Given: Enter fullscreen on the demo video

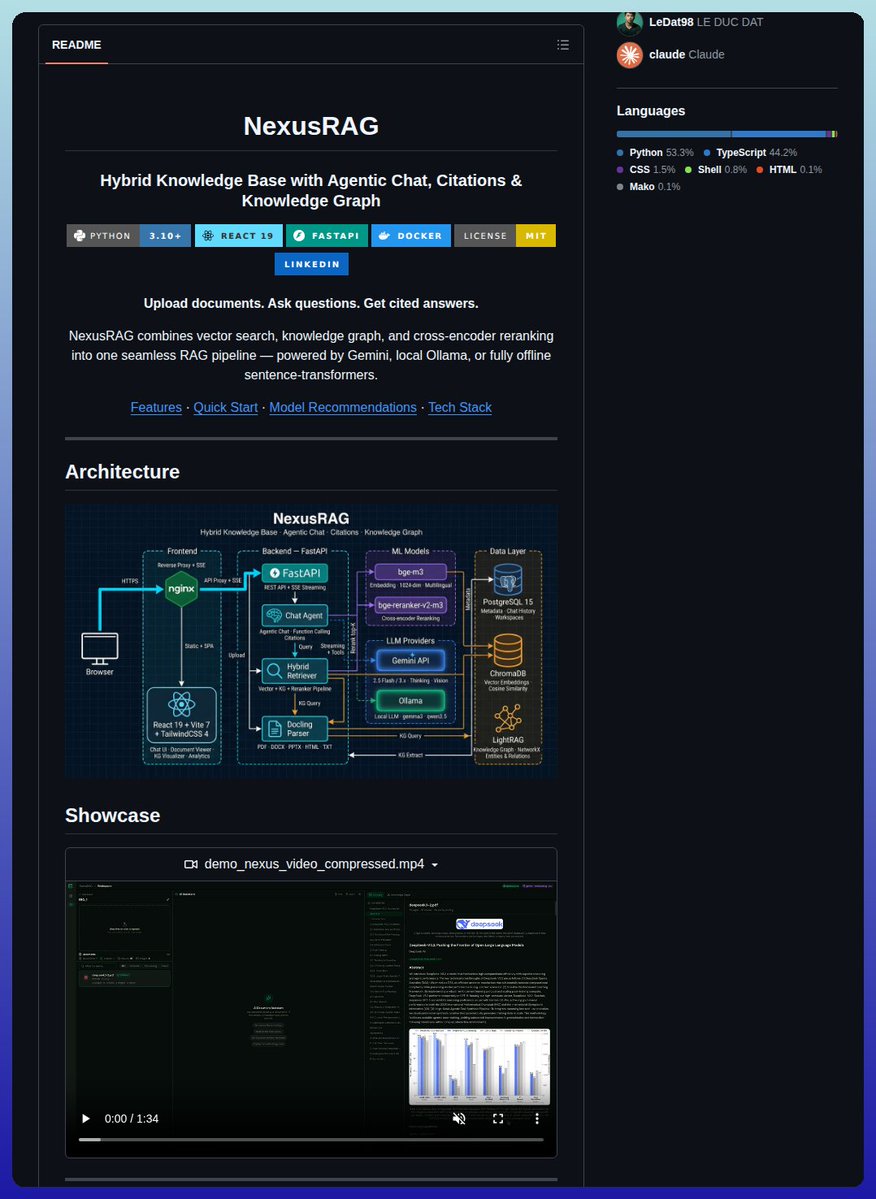Looking at the screenshot, I should coord(498,1119).
